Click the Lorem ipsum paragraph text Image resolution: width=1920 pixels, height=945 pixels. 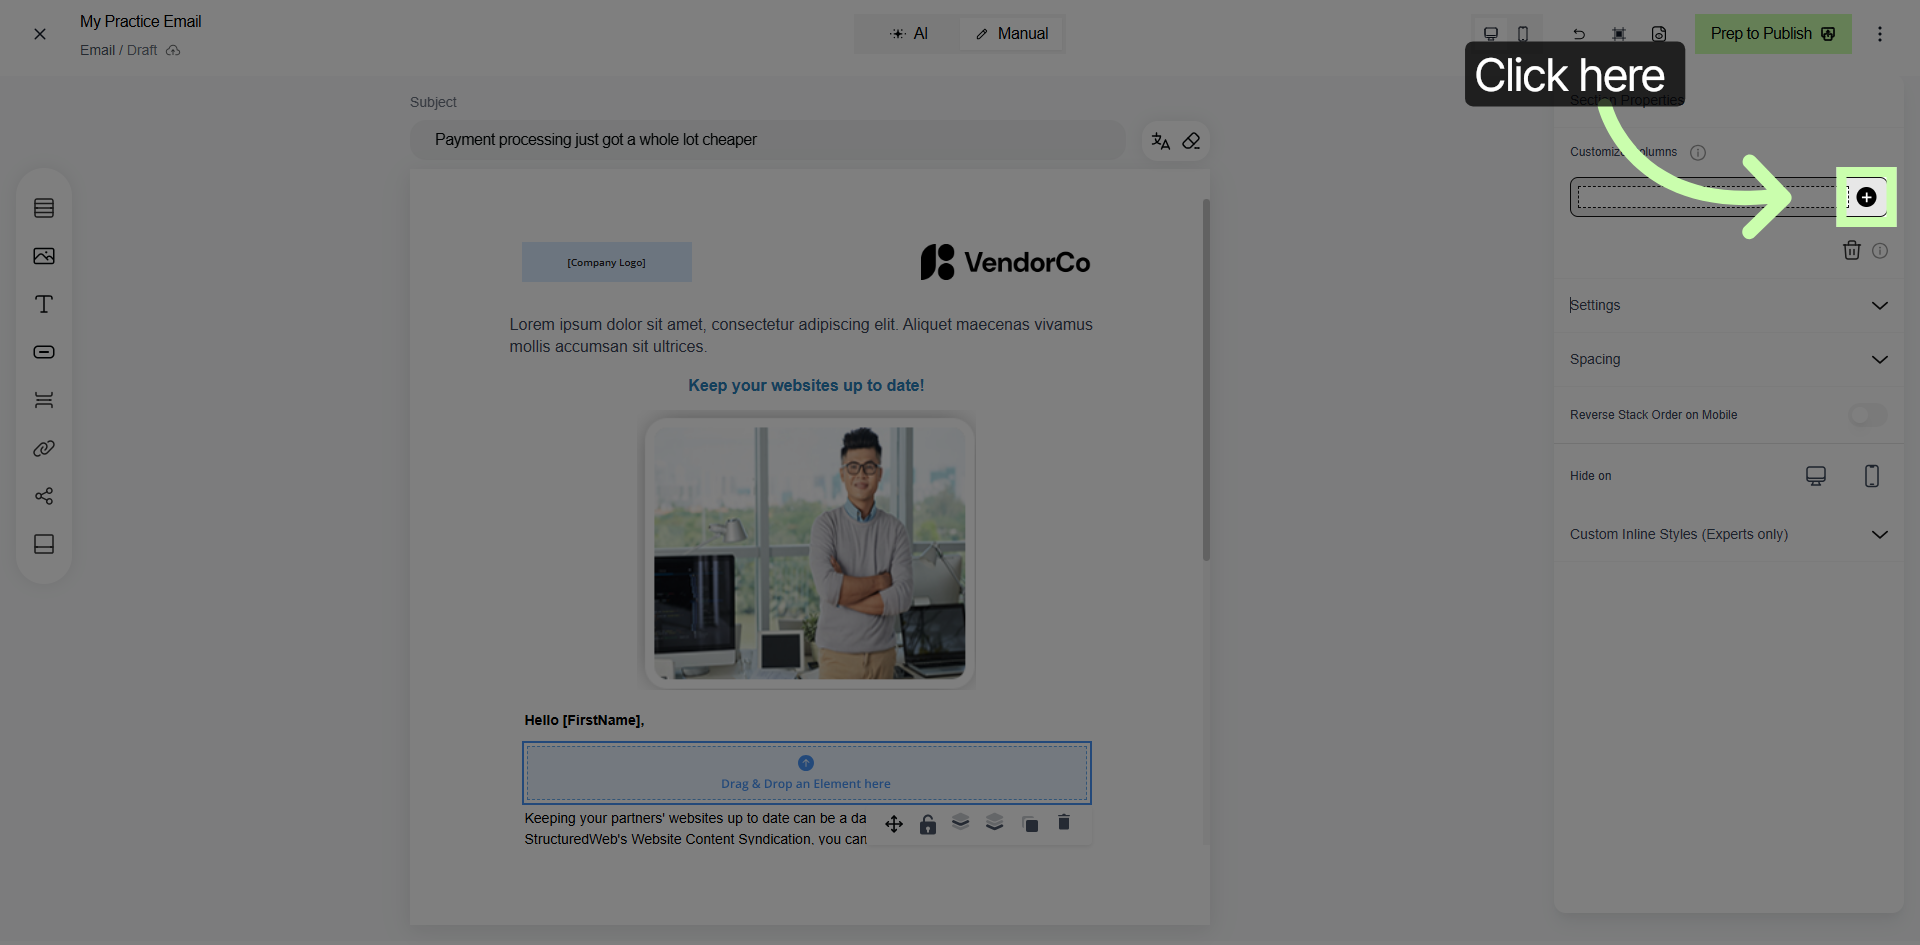coord(801,335)
